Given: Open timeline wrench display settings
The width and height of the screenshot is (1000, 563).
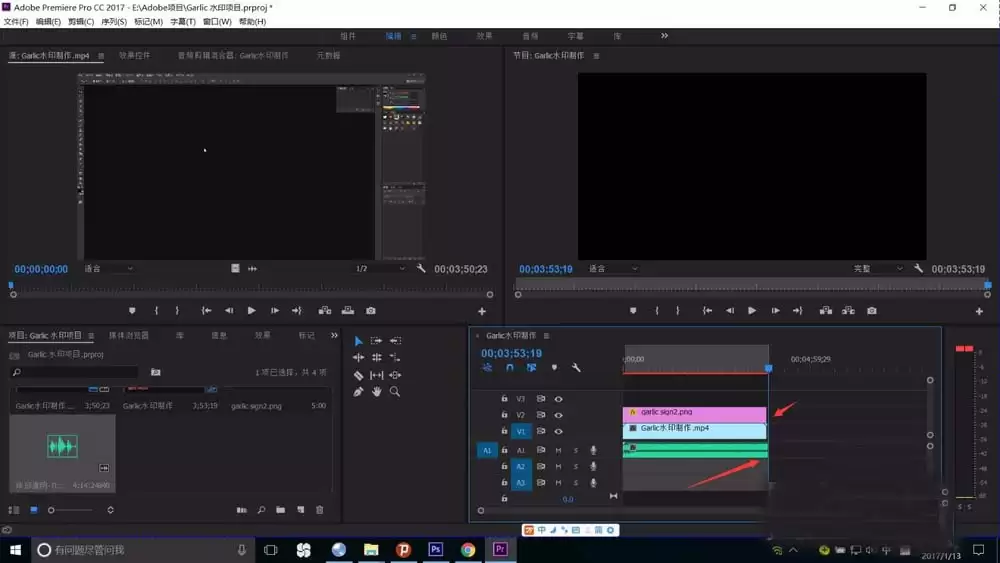Looking at the screenshot, I should [576, 368].
